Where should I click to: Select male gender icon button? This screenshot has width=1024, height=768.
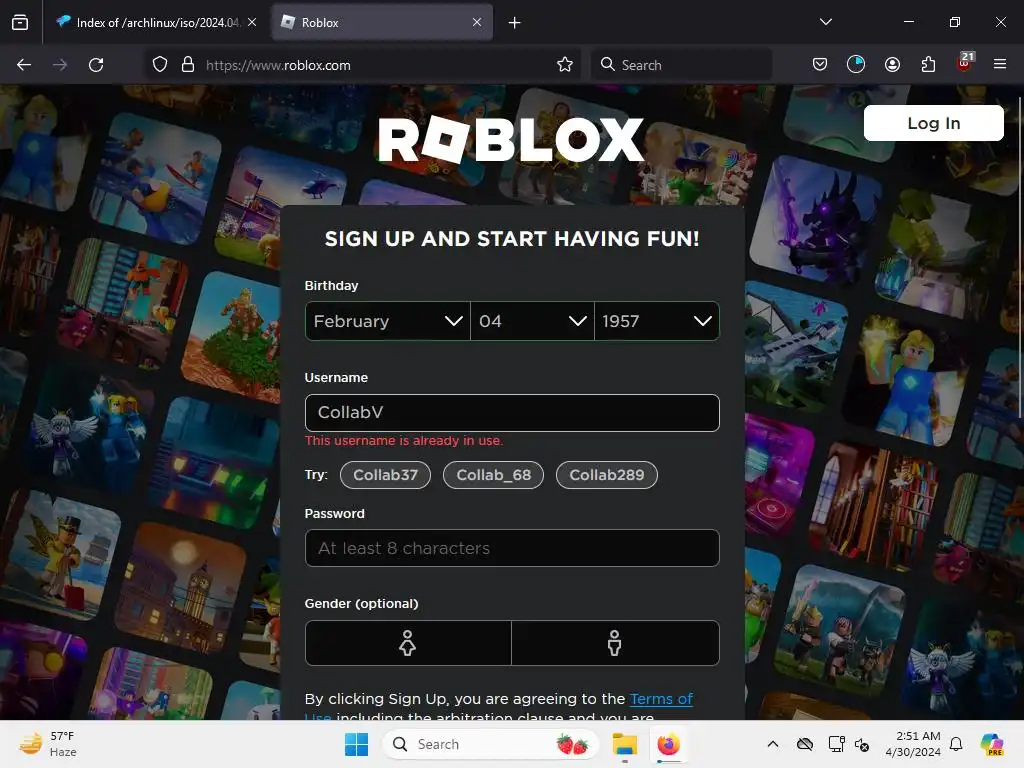click(615, 643)
